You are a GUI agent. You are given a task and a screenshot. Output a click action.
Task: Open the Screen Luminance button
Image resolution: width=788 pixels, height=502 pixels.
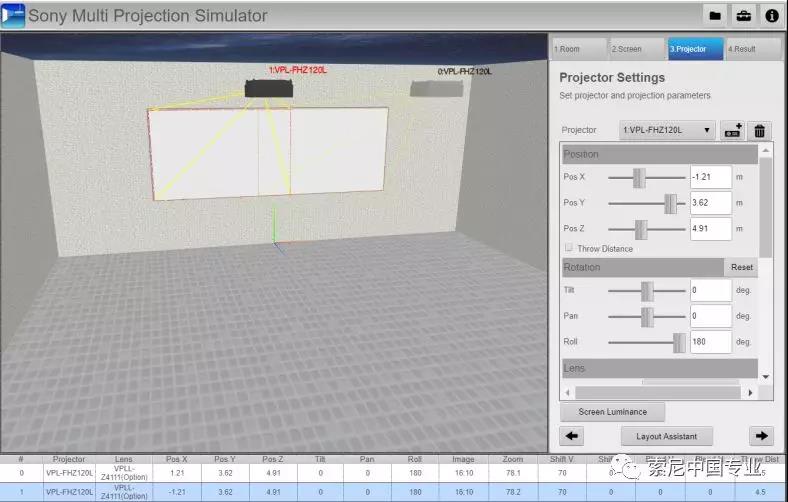tap(612, 412)
